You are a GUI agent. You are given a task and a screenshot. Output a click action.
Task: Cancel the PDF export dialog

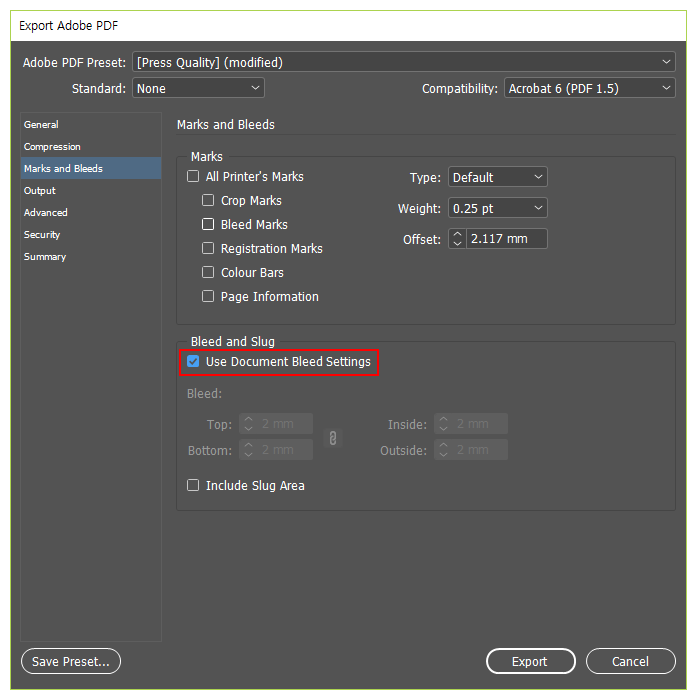coord(630,661)
